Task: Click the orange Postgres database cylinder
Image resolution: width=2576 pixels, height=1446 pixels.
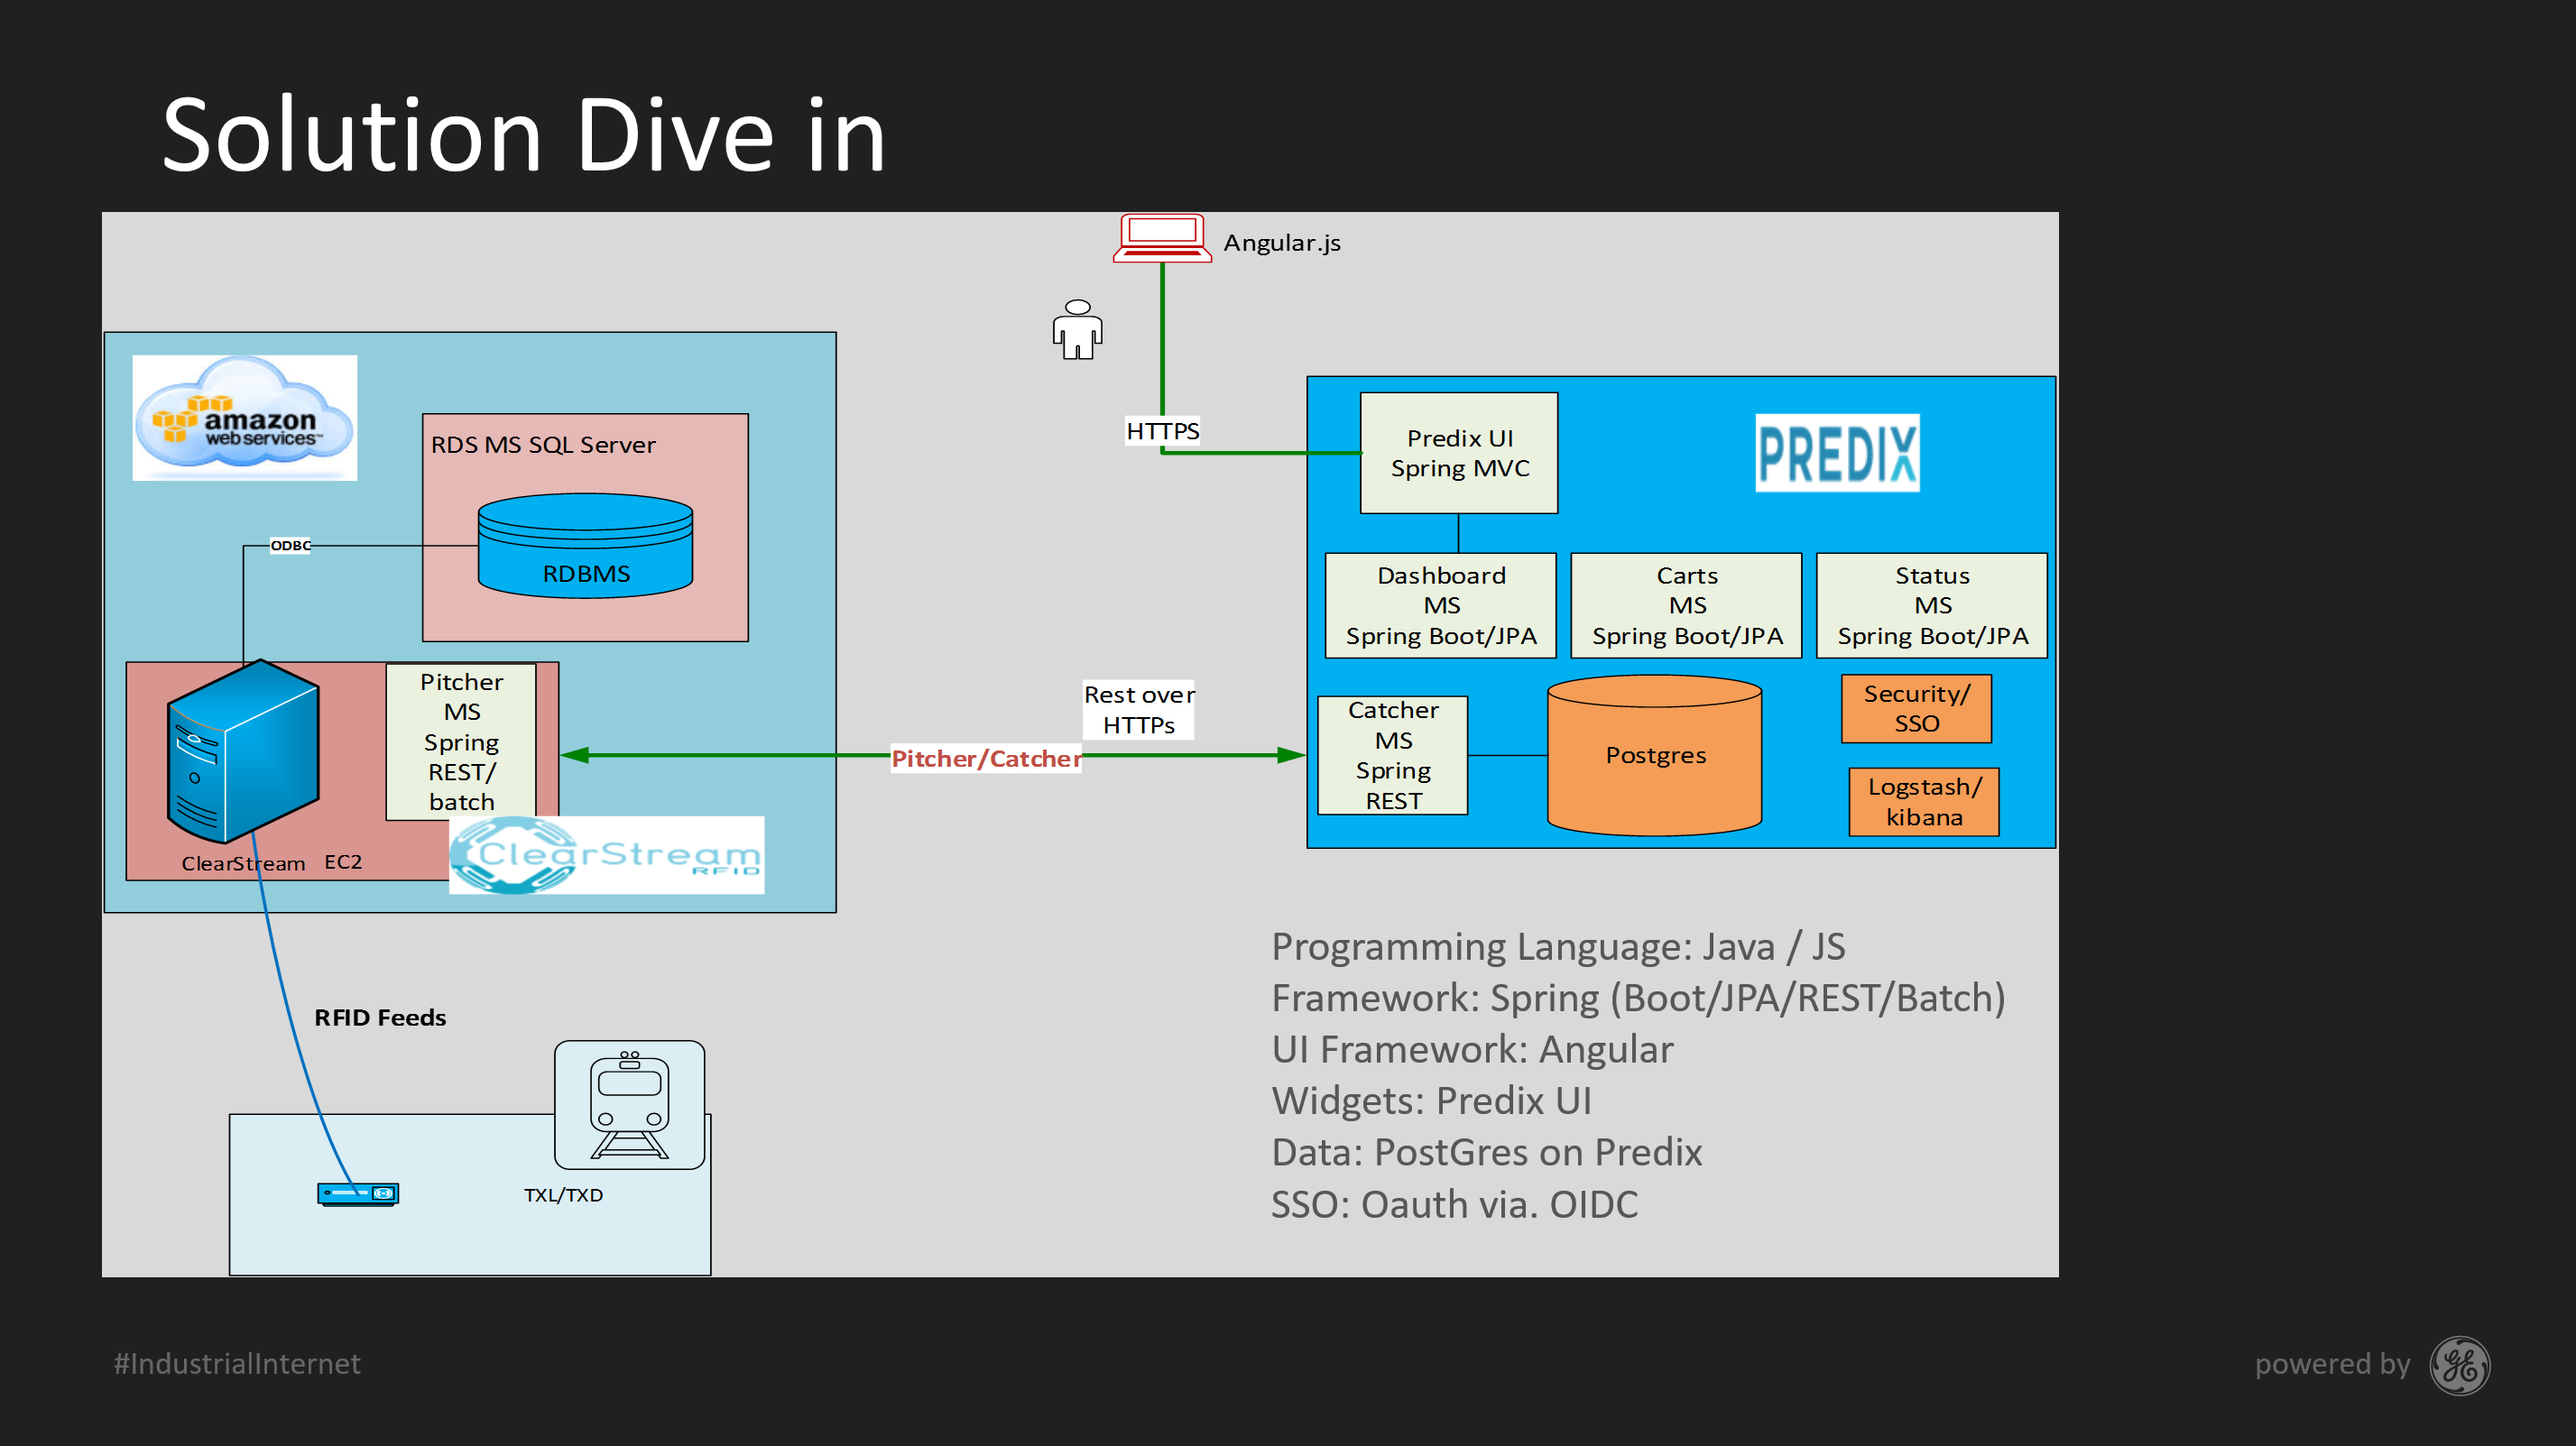Action: pyautogui.click(x=1654, y=755)
